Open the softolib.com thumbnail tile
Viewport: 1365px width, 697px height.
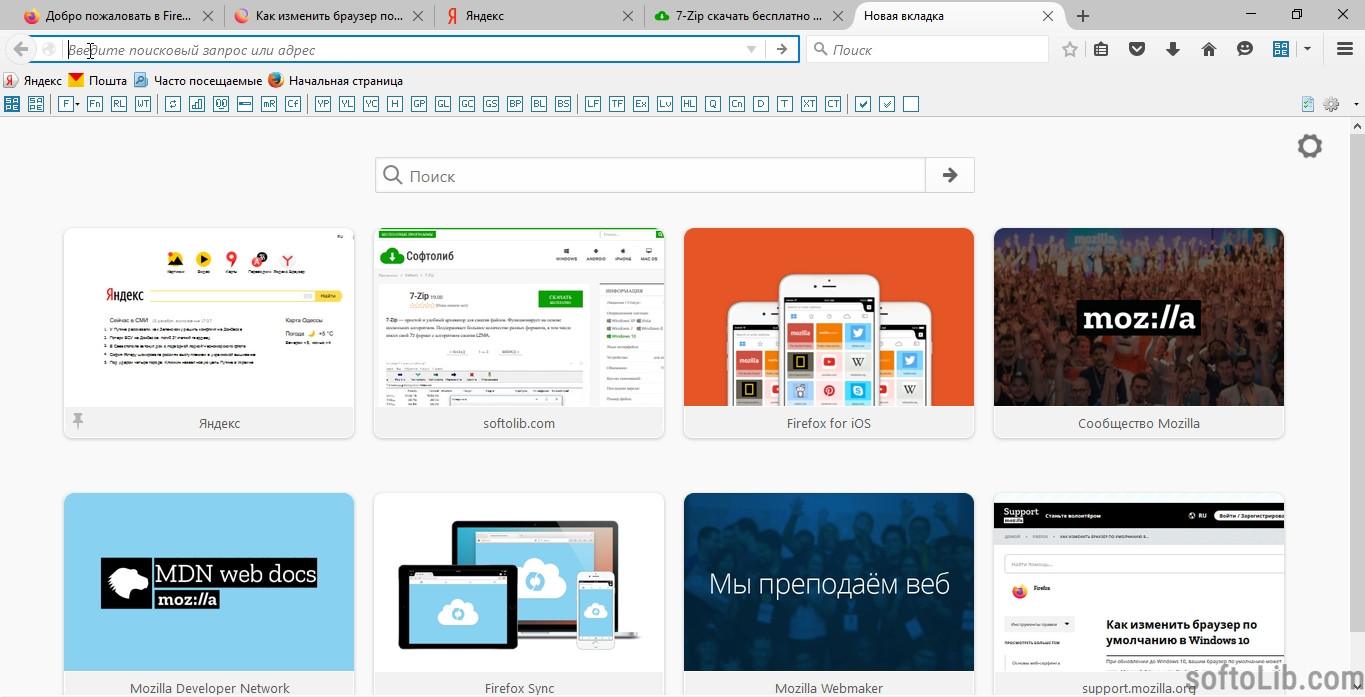point(519,333)
